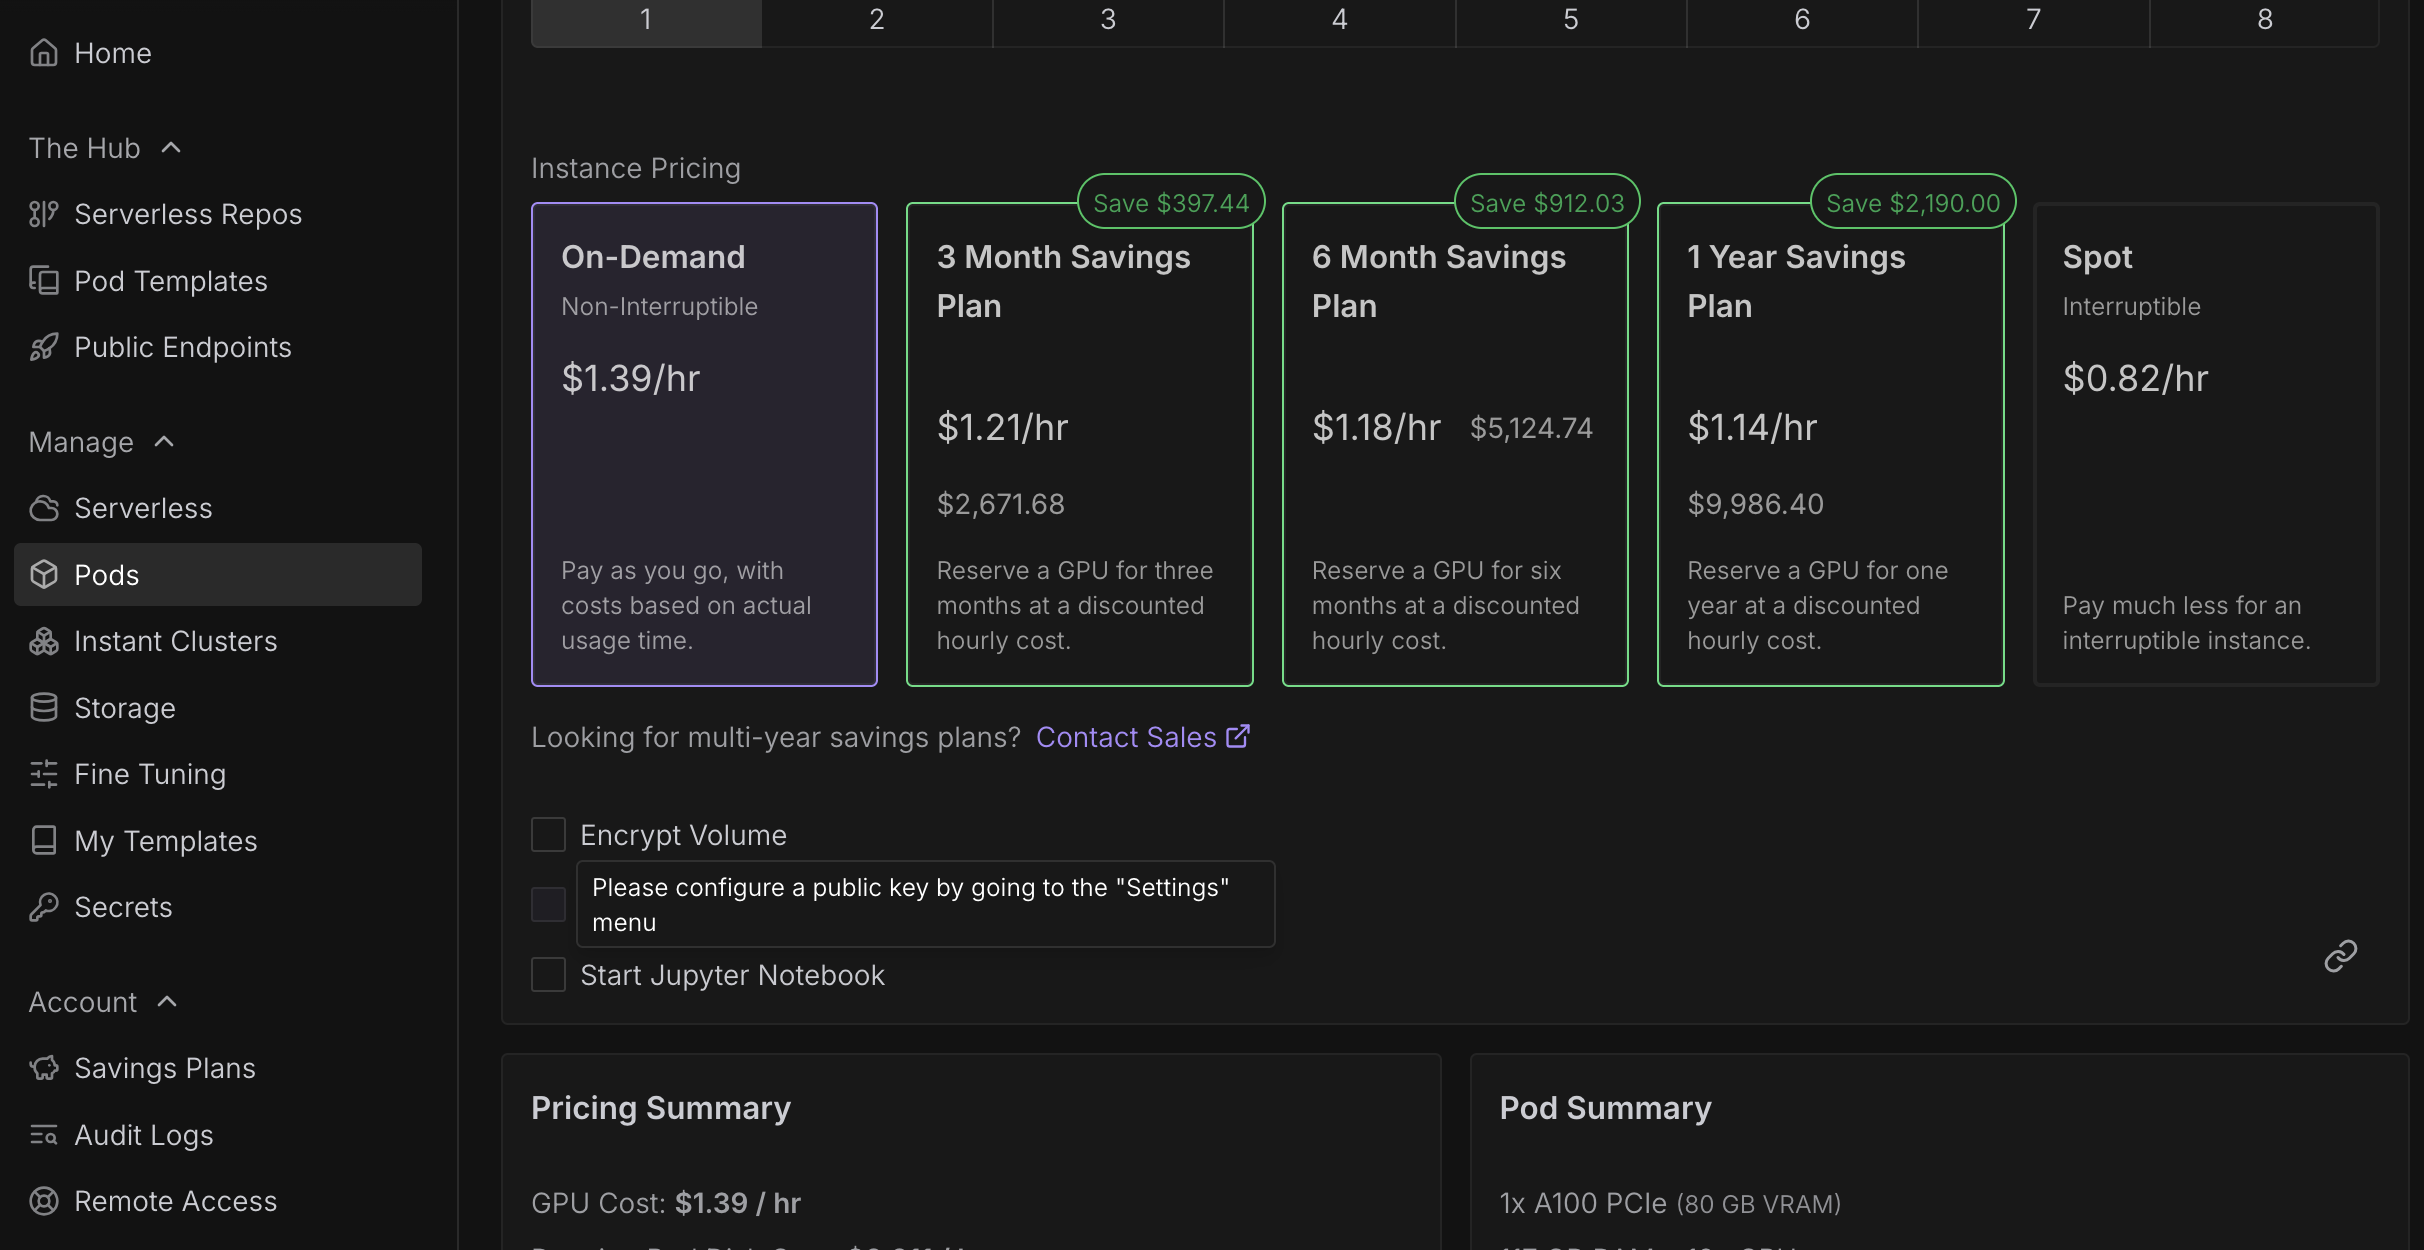
Task: Click the Public Endpoints rocket icon
Action: [x=43, y=347]
